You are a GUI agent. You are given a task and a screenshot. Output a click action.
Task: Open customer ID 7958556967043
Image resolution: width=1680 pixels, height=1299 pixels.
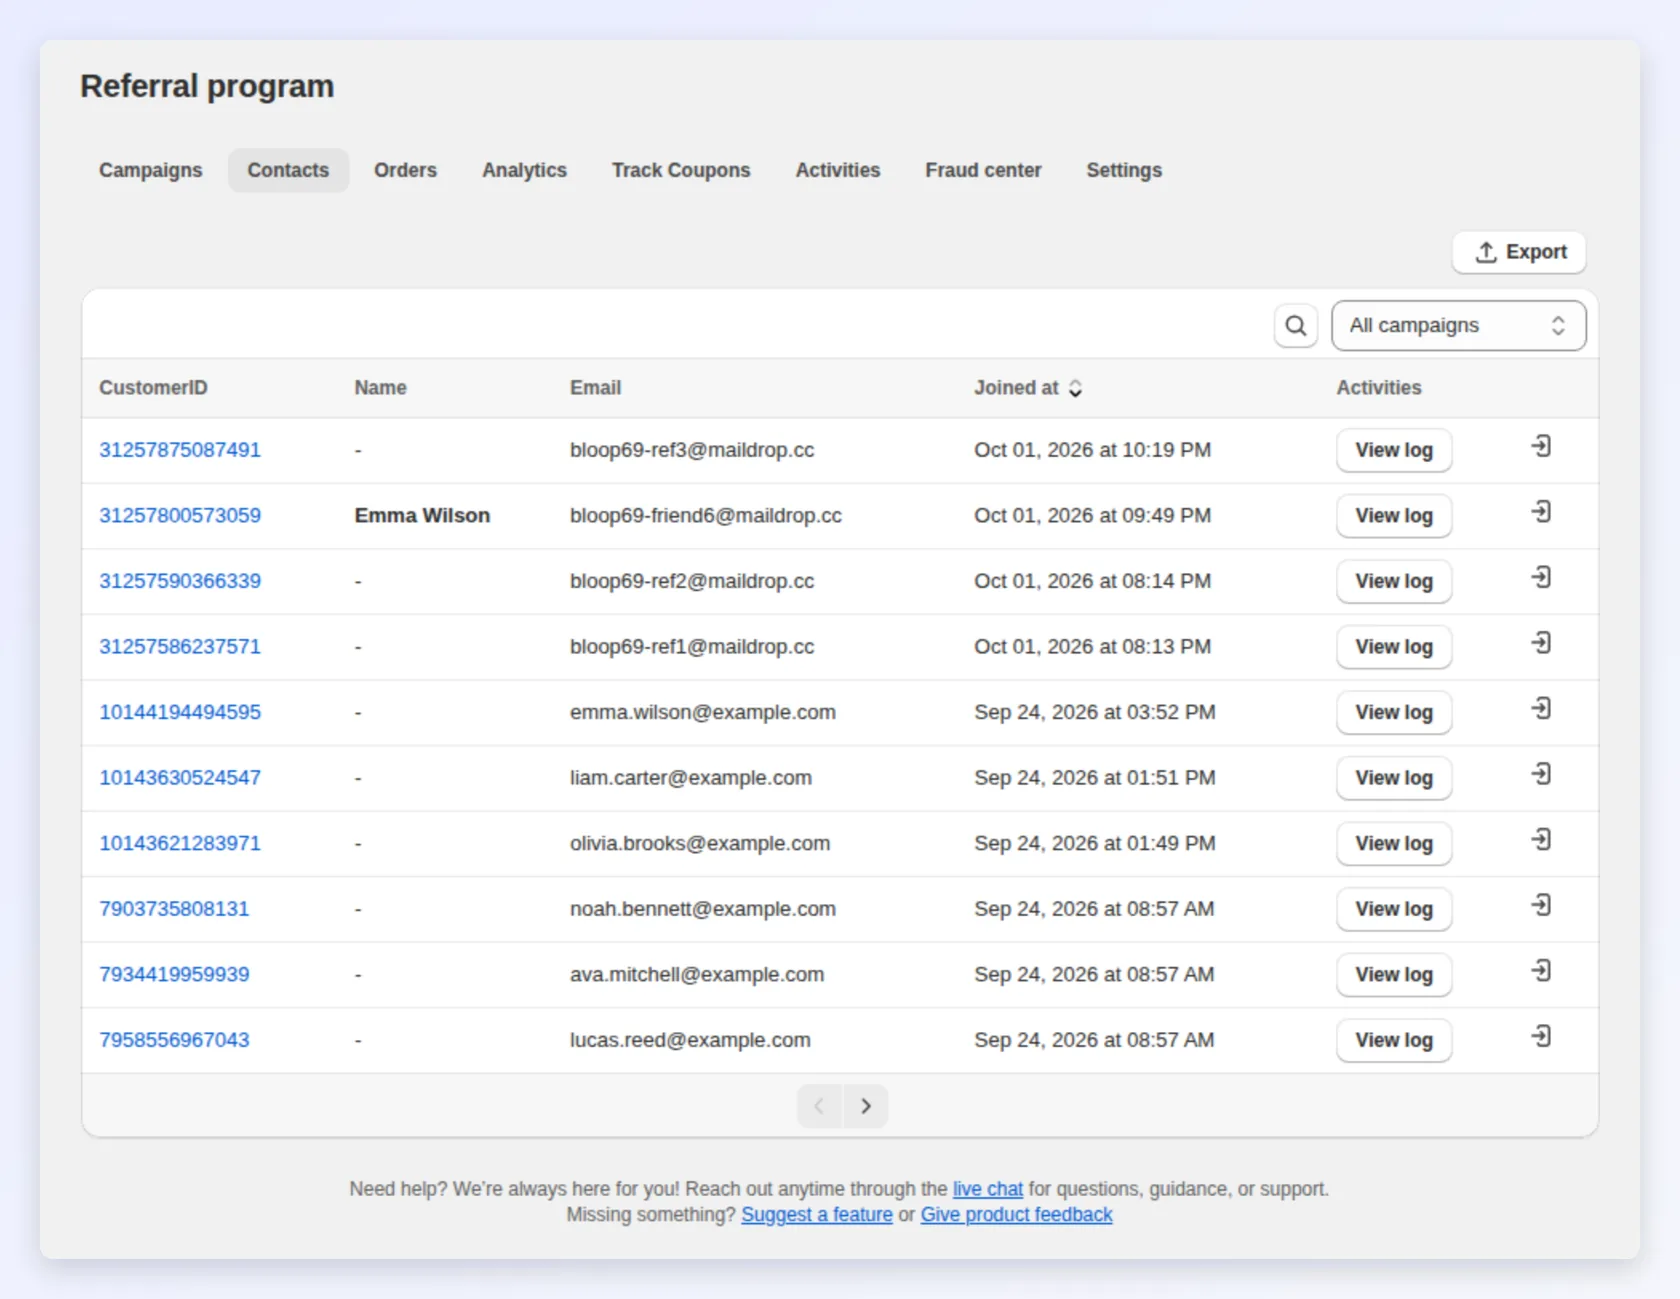coord(174,1040)
